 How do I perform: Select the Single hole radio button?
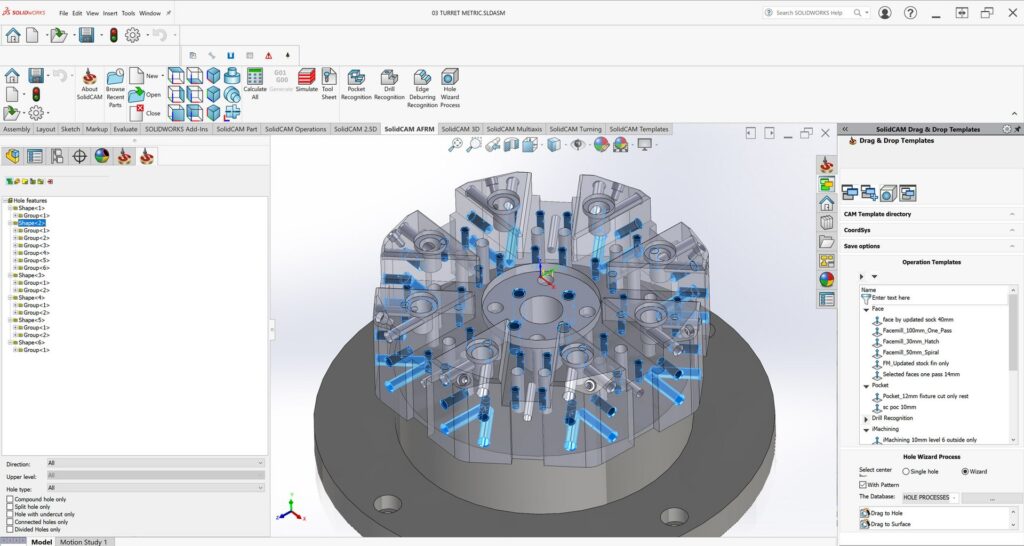pos(906,471)
